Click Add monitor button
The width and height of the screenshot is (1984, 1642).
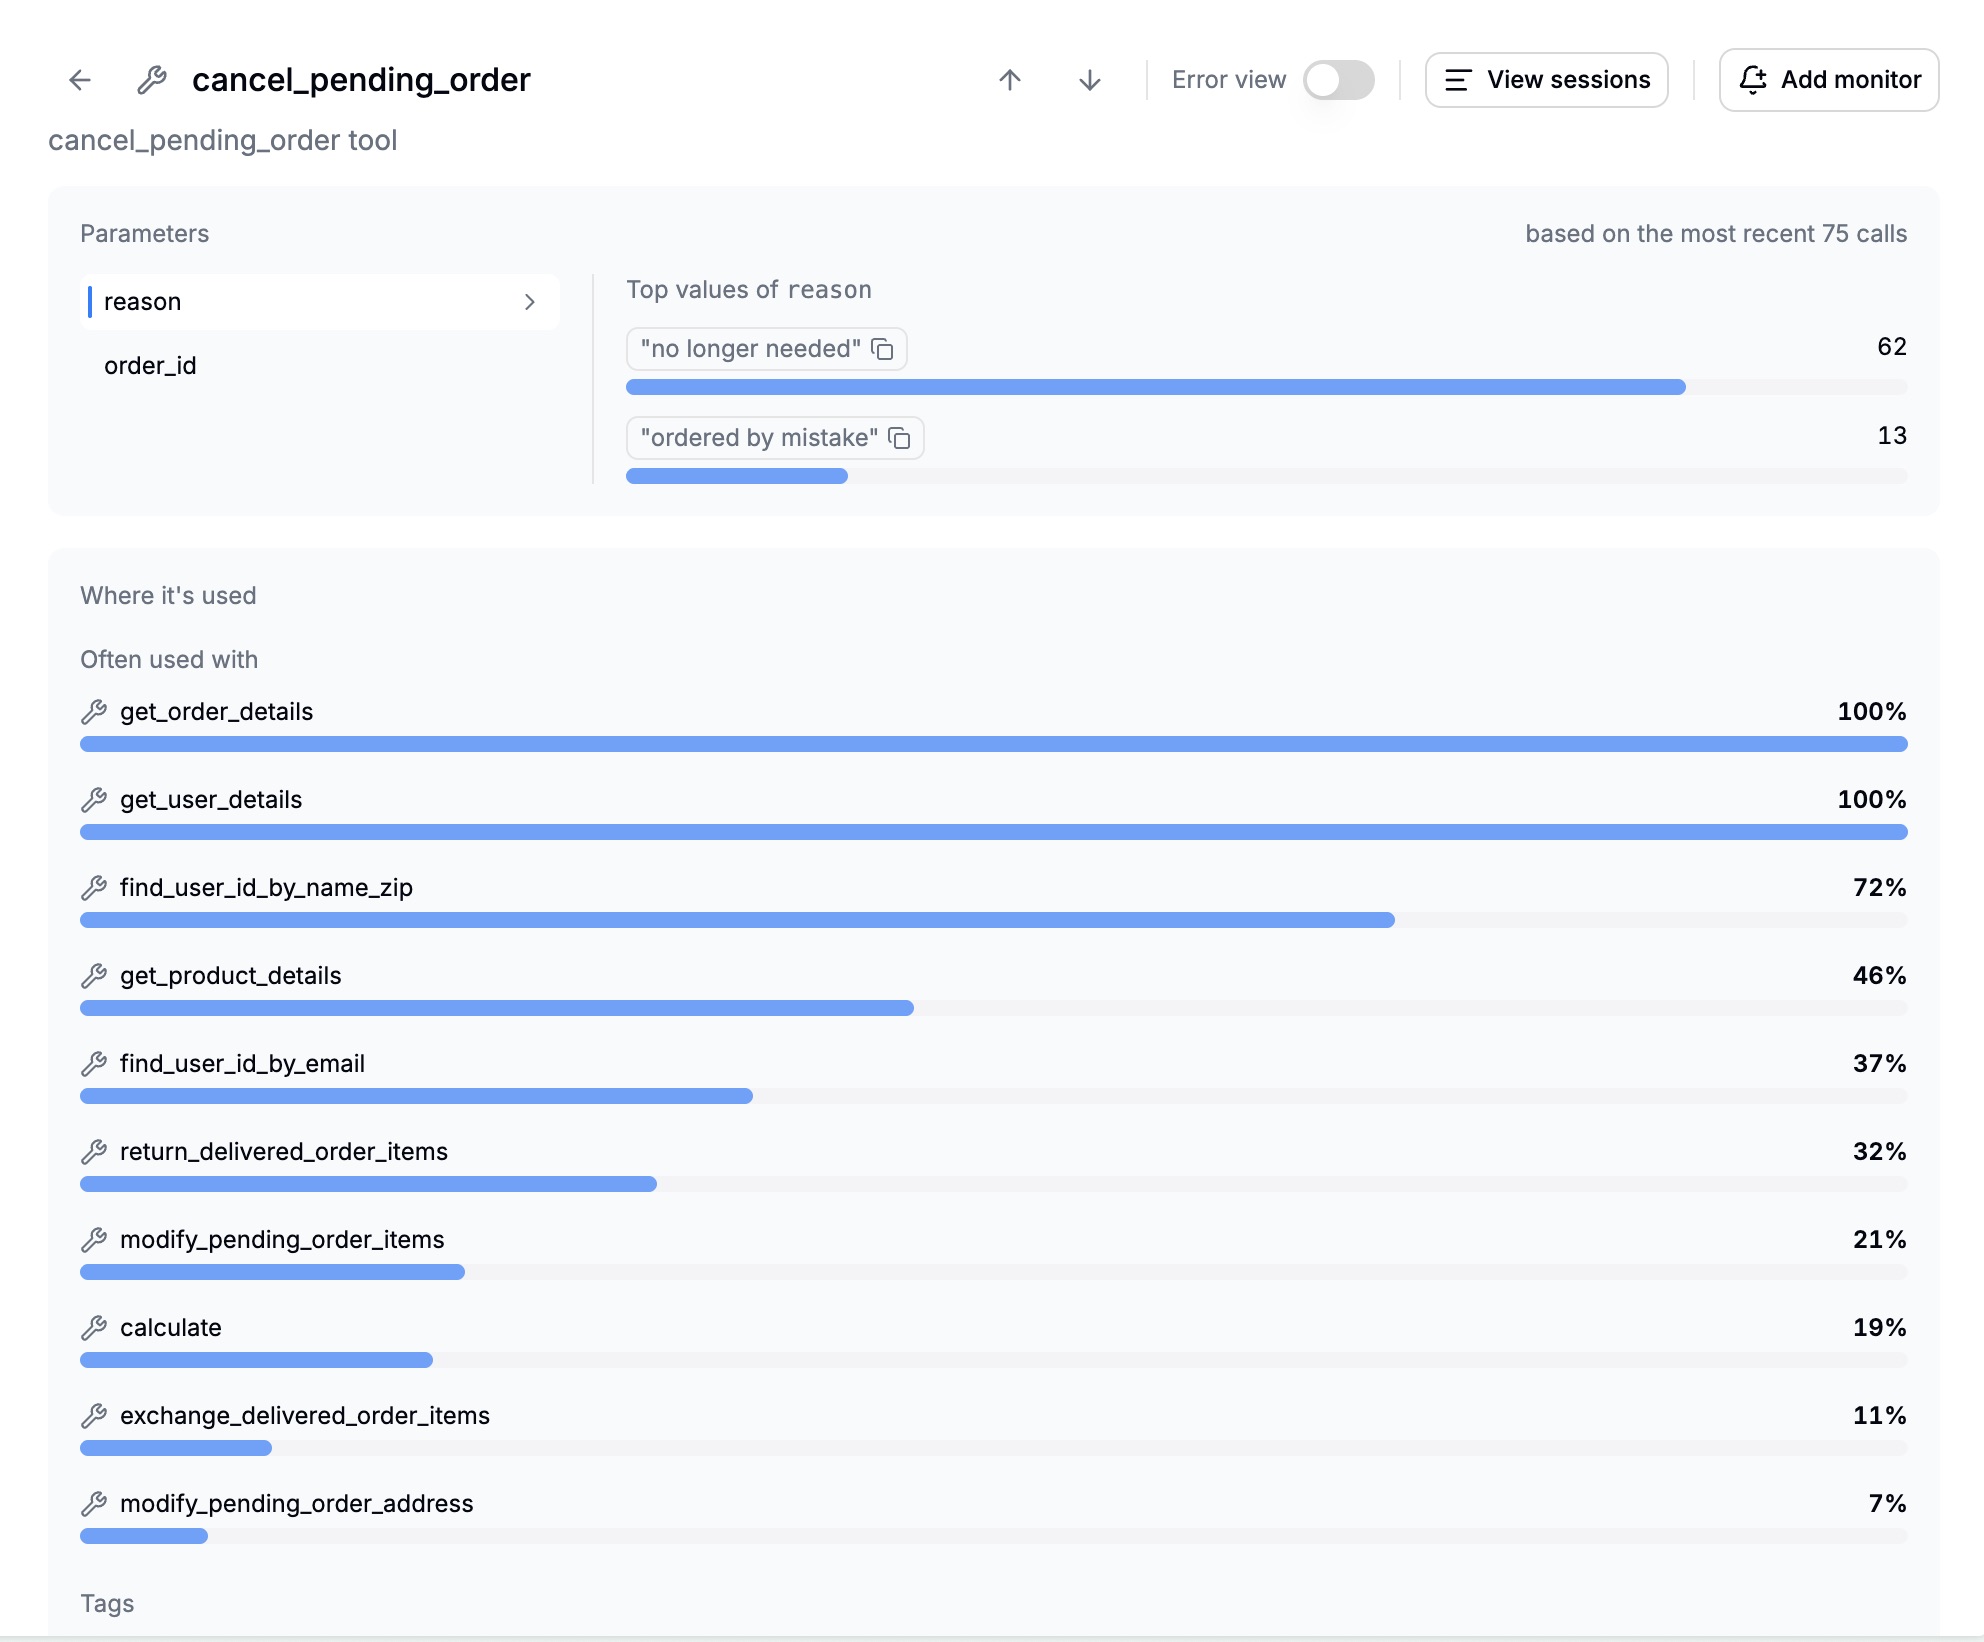coord(1829,80)
